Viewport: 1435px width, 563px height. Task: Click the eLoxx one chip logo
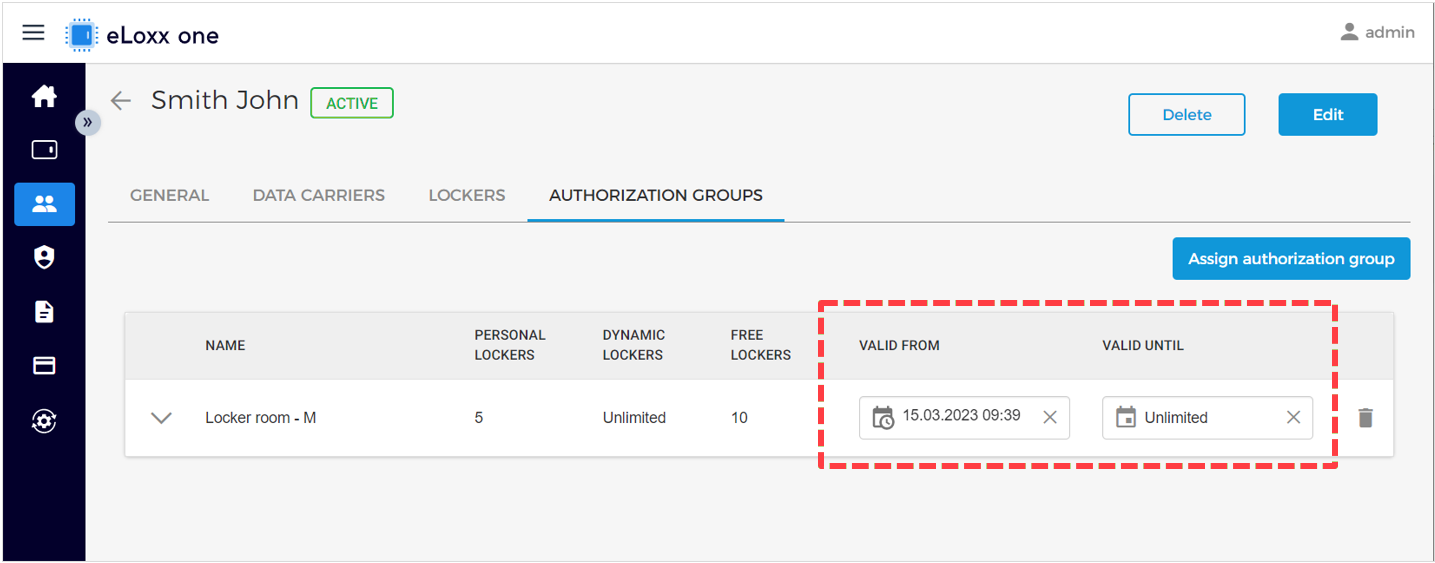[x=81, y=35]
